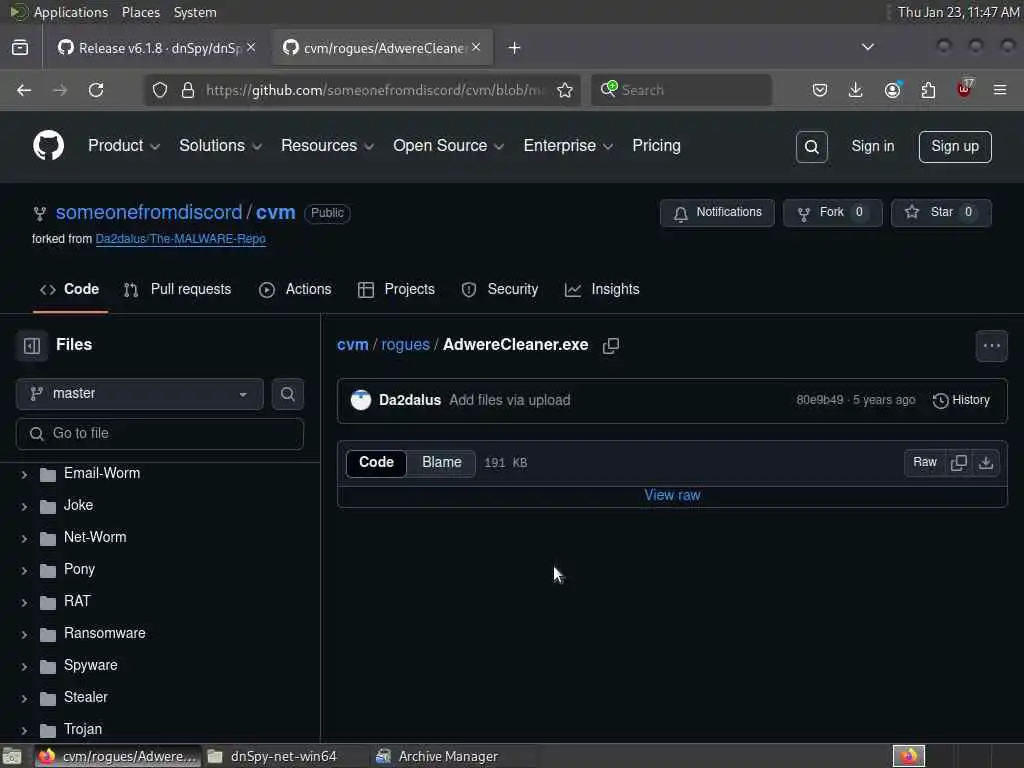Open the Firefox downloads arrow icon
Image resolution: width=1024 pixels, height=768 pixels.
856,90
